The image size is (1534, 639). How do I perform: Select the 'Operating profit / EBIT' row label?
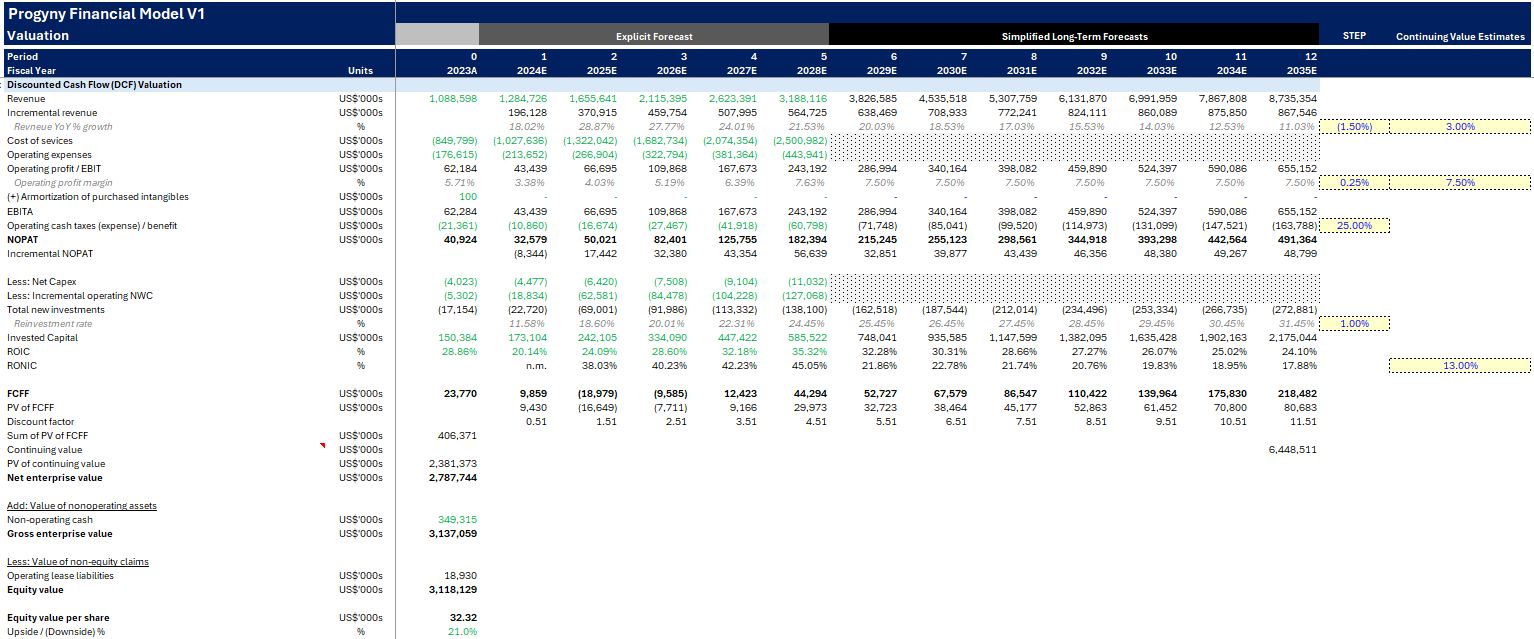point(55,169)
